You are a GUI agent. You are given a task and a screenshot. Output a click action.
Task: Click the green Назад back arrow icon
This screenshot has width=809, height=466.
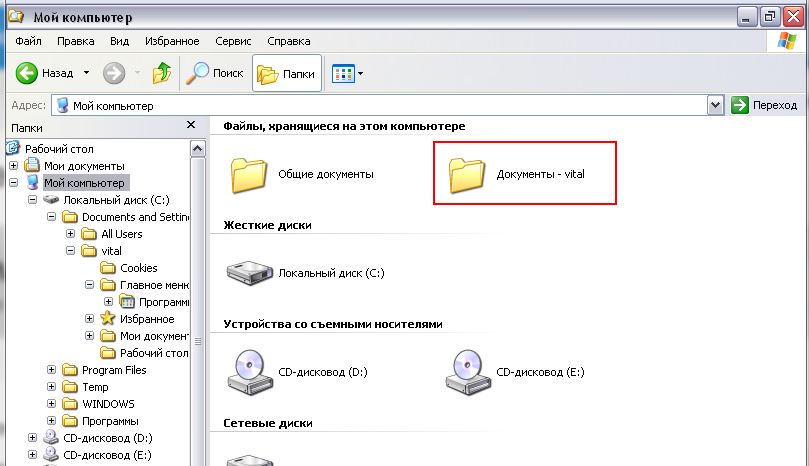(26, 73)
